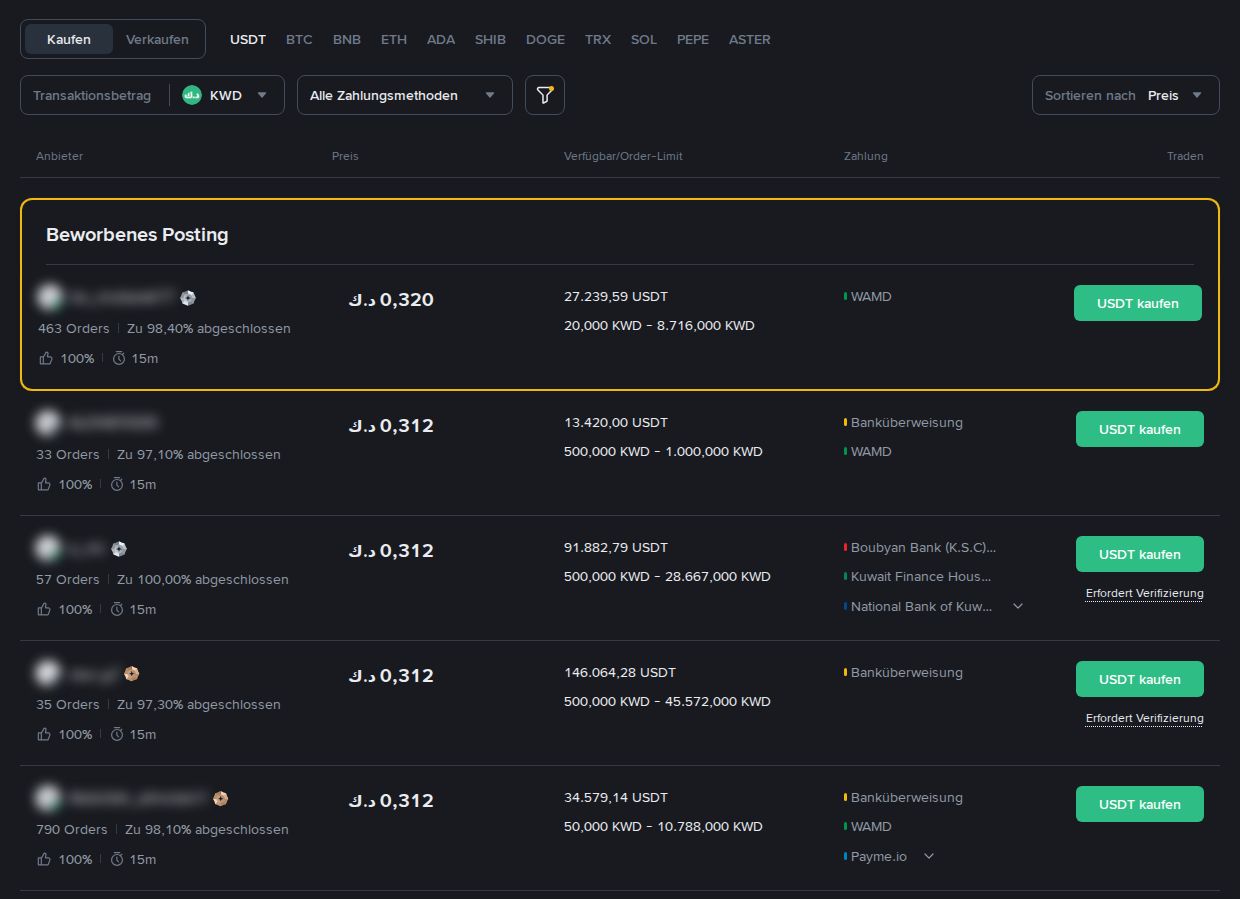1240x899 pixels.
Task: Click Kuwait Finance House payment label
Action: (x=921, y=576)
